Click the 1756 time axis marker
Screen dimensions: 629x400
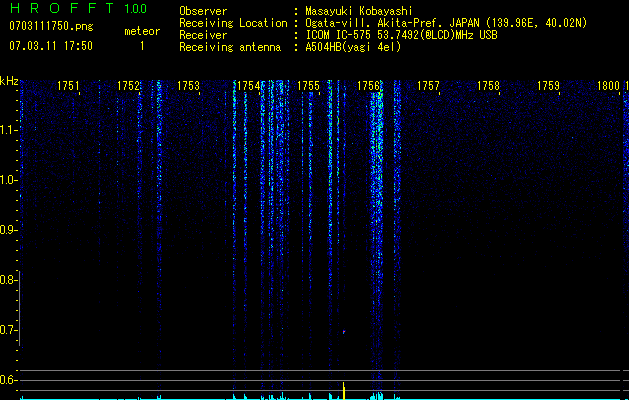(368, 86)
